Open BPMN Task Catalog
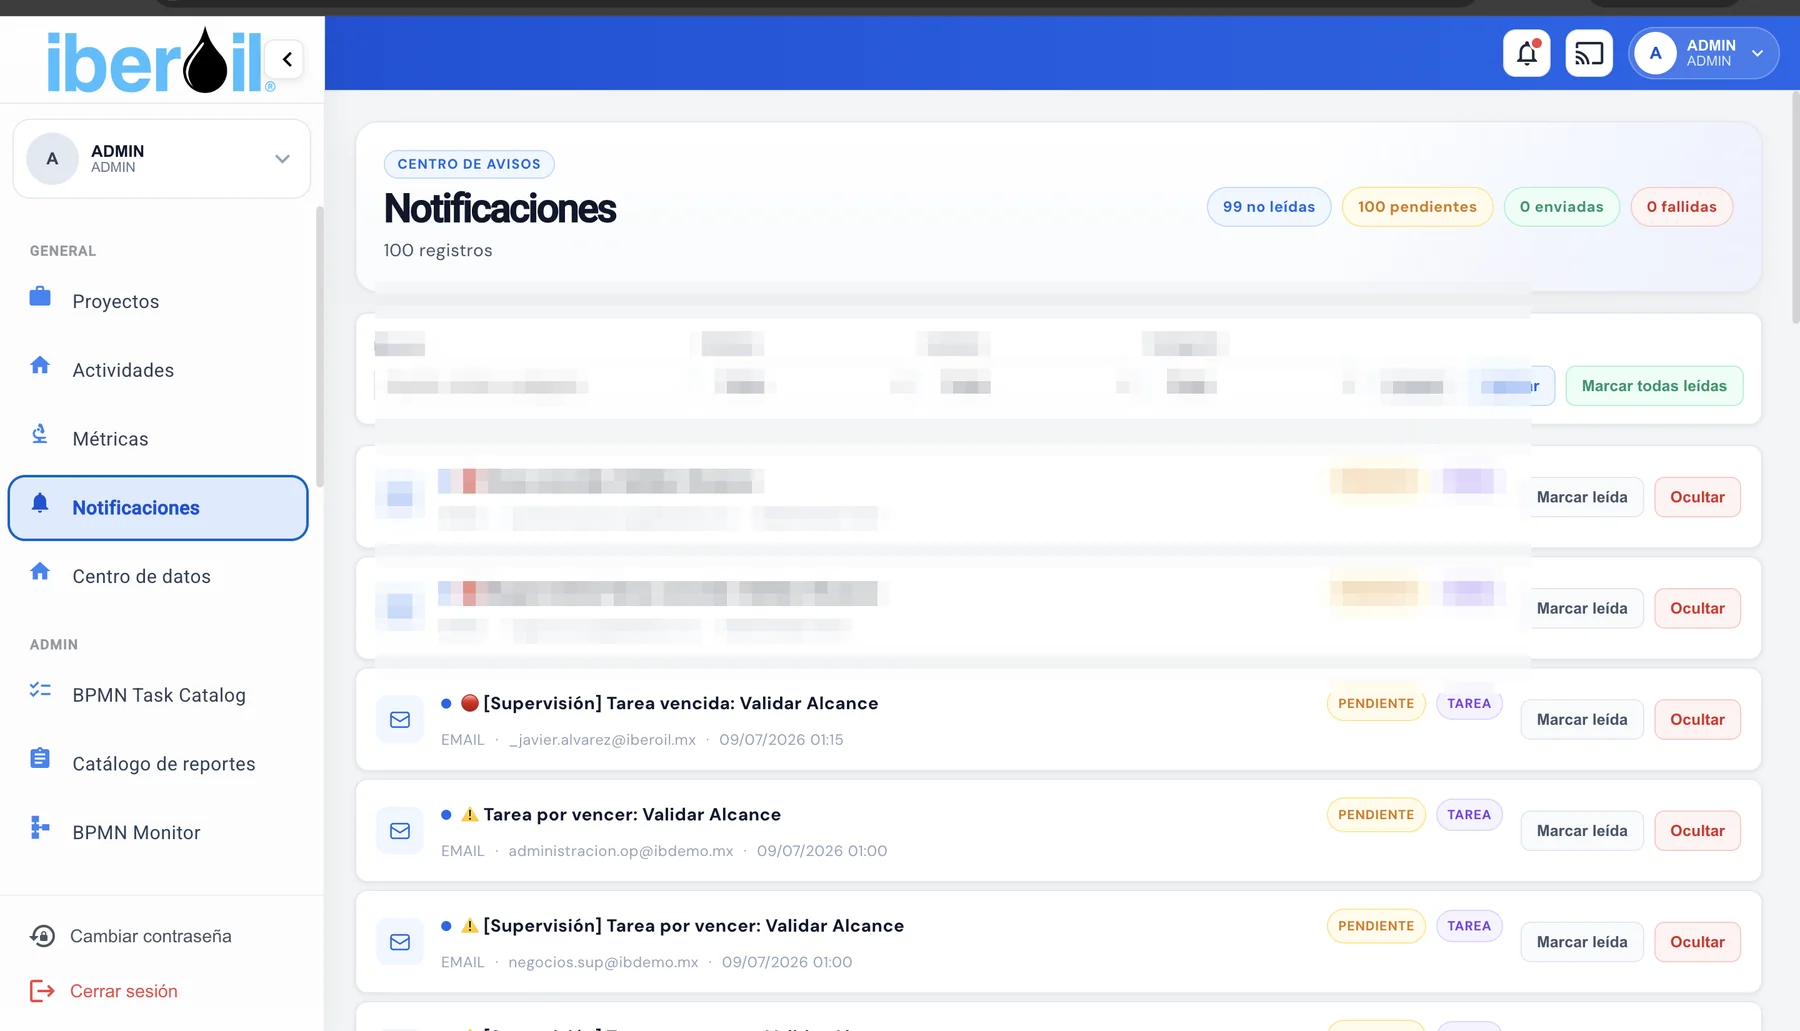Image resolution: width=1800 pixels, height=1031 pixels. tap(159, 695)
